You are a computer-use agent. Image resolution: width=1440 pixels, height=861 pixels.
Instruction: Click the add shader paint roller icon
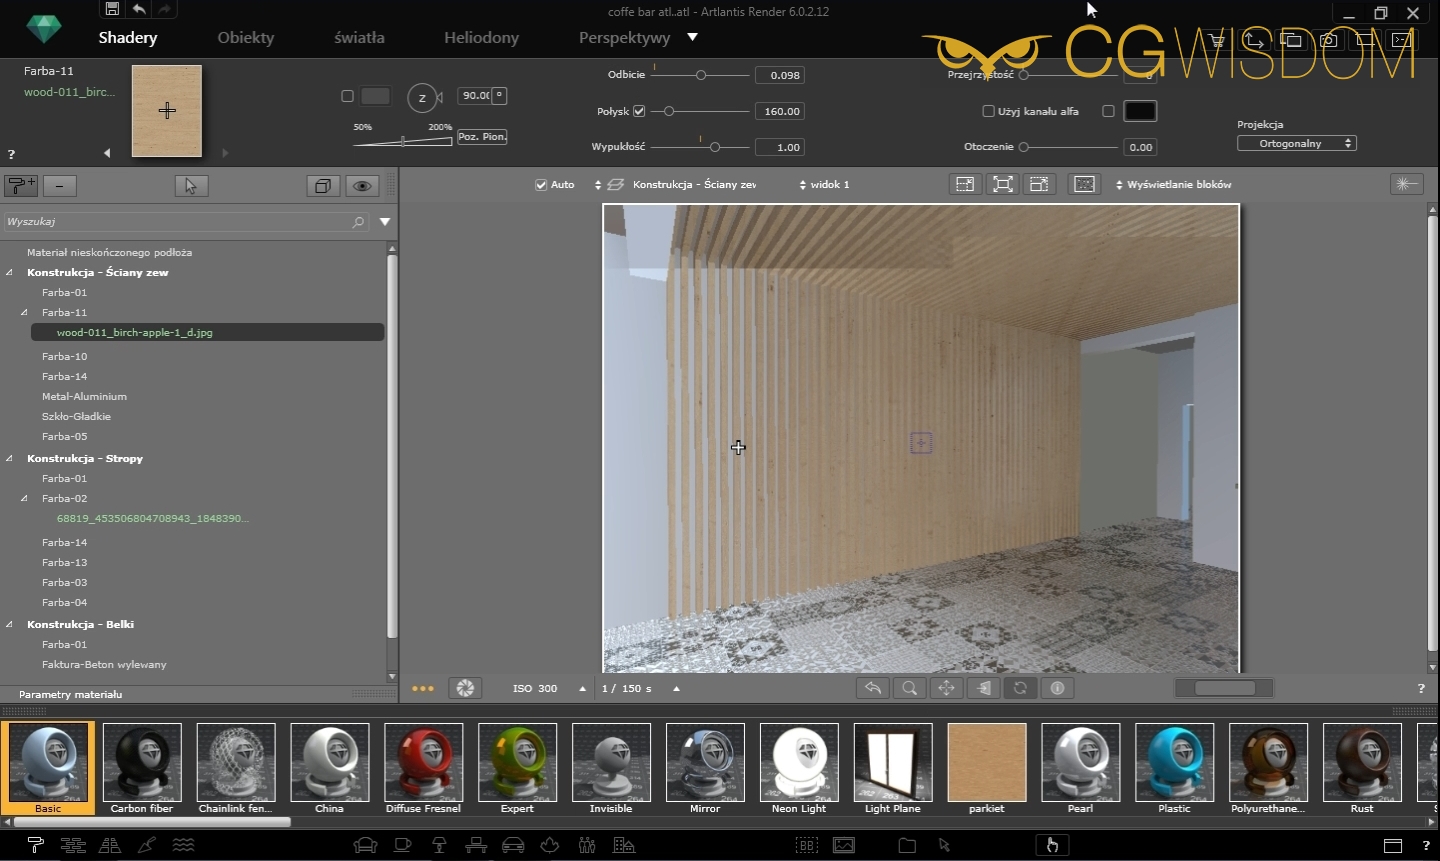(x=21, y=185)
